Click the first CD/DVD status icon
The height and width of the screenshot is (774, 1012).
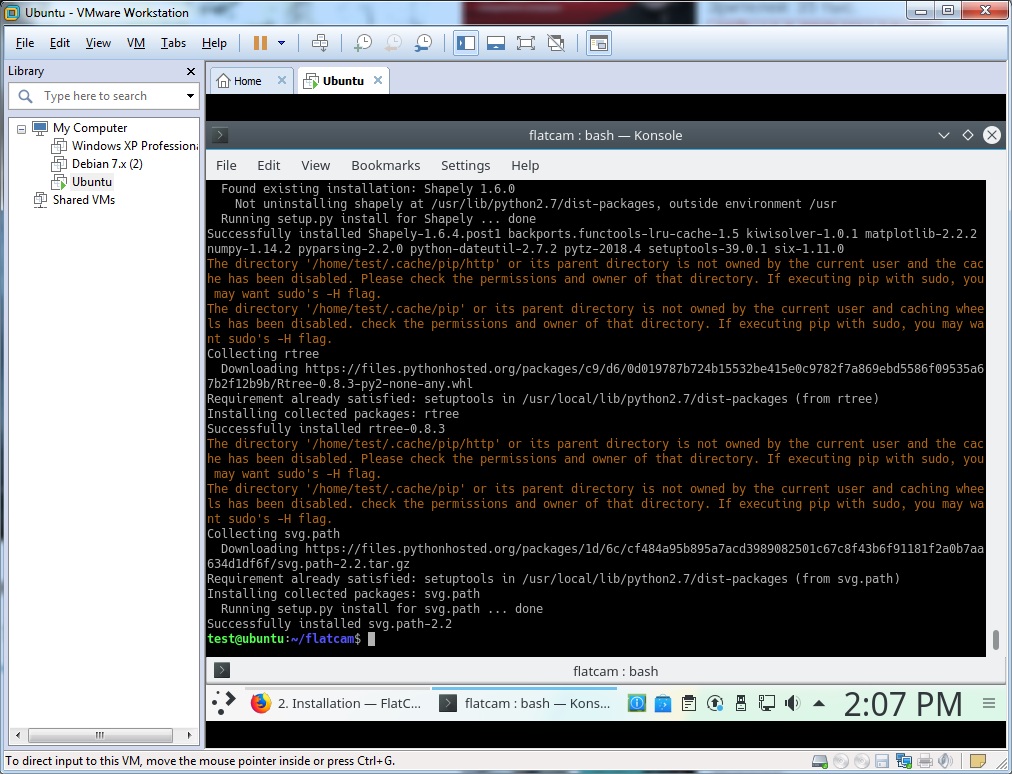point(841,761)
